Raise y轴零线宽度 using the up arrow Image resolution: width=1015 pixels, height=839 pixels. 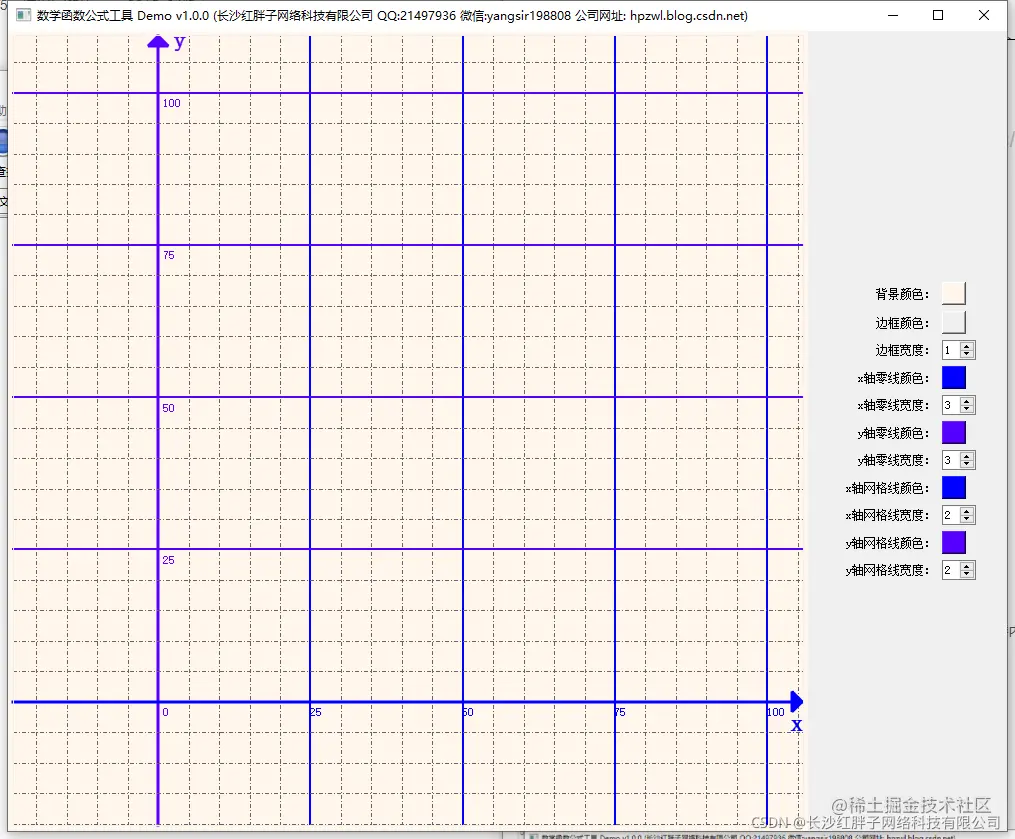click(967, 456)
